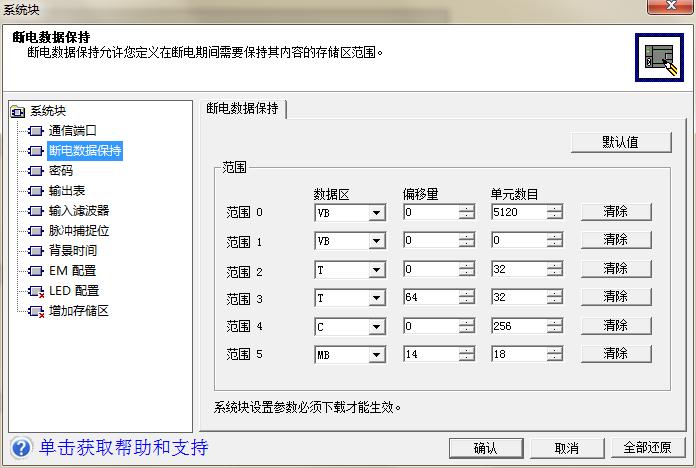Click the 单击获取帮助和支持 help link

(123, 446)
